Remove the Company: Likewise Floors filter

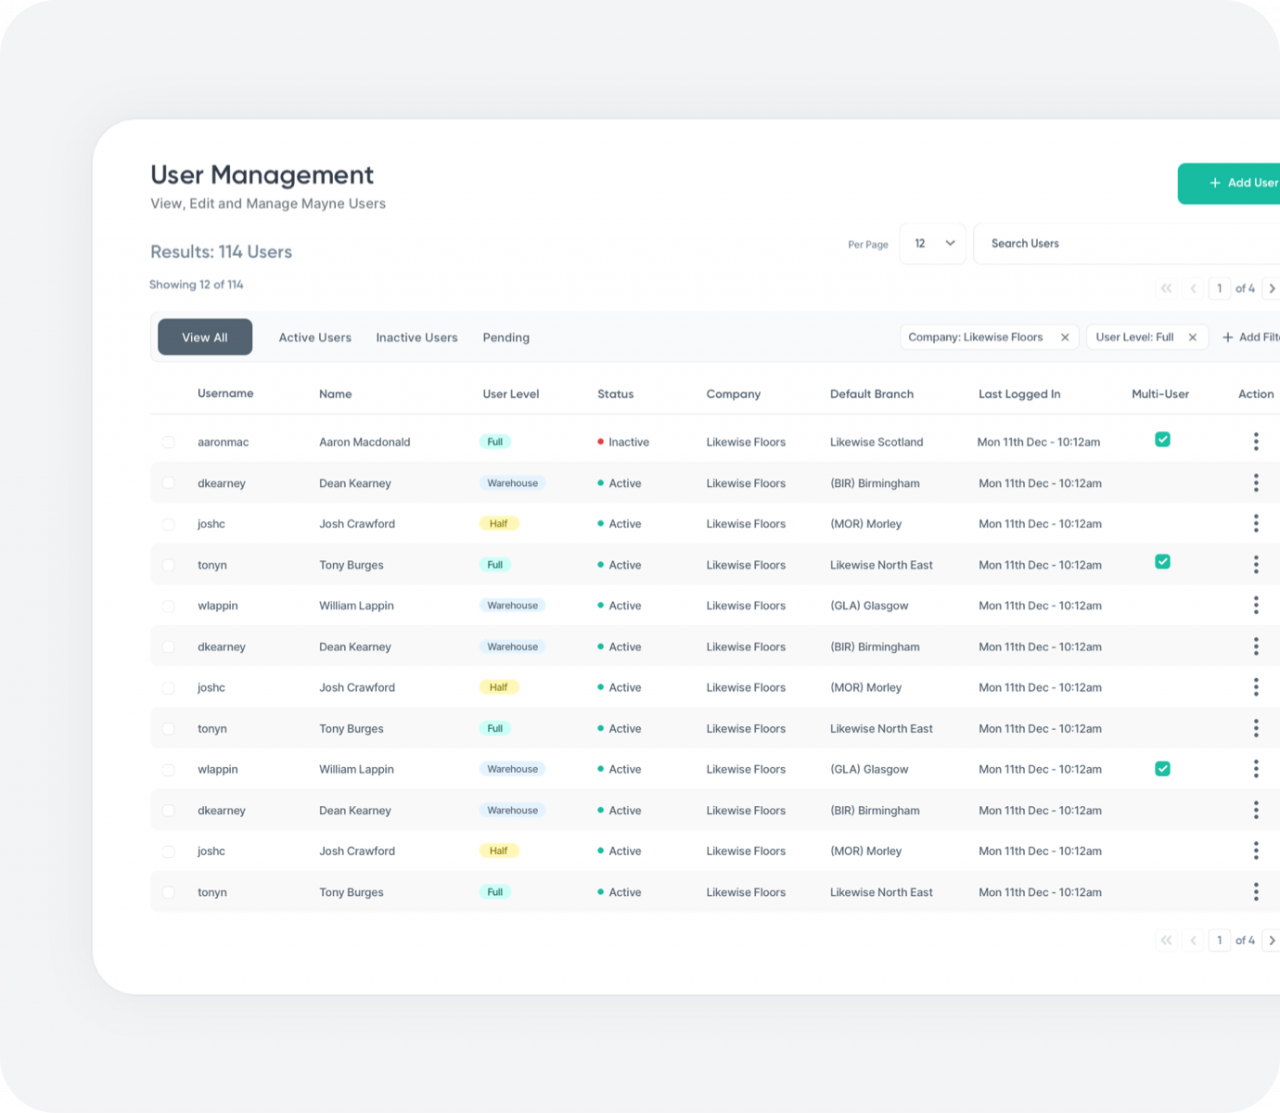click(x=1065, y=338)
